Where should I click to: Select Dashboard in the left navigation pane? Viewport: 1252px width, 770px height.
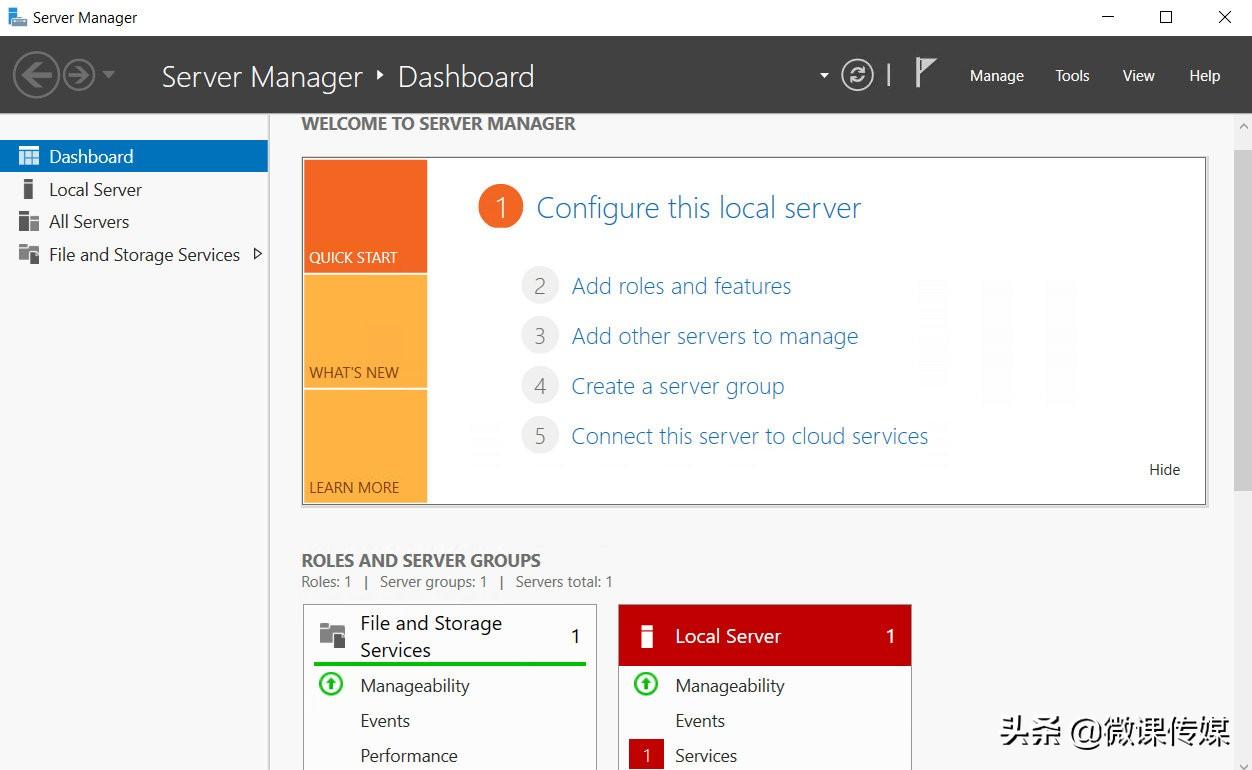click(x=134, y=156)
